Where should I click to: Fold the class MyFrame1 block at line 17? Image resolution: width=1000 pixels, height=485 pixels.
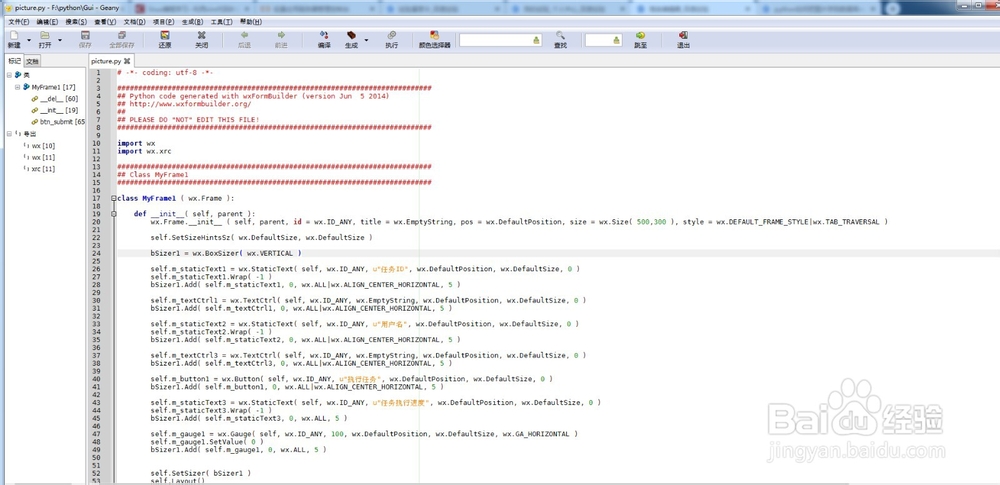coord(114,198)
